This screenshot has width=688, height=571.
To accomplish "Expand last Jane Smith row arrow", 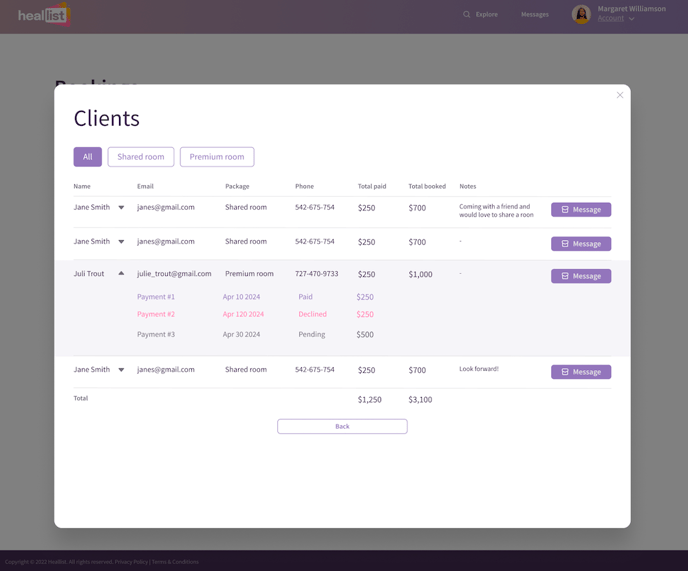I will click(x=121, y=370).
